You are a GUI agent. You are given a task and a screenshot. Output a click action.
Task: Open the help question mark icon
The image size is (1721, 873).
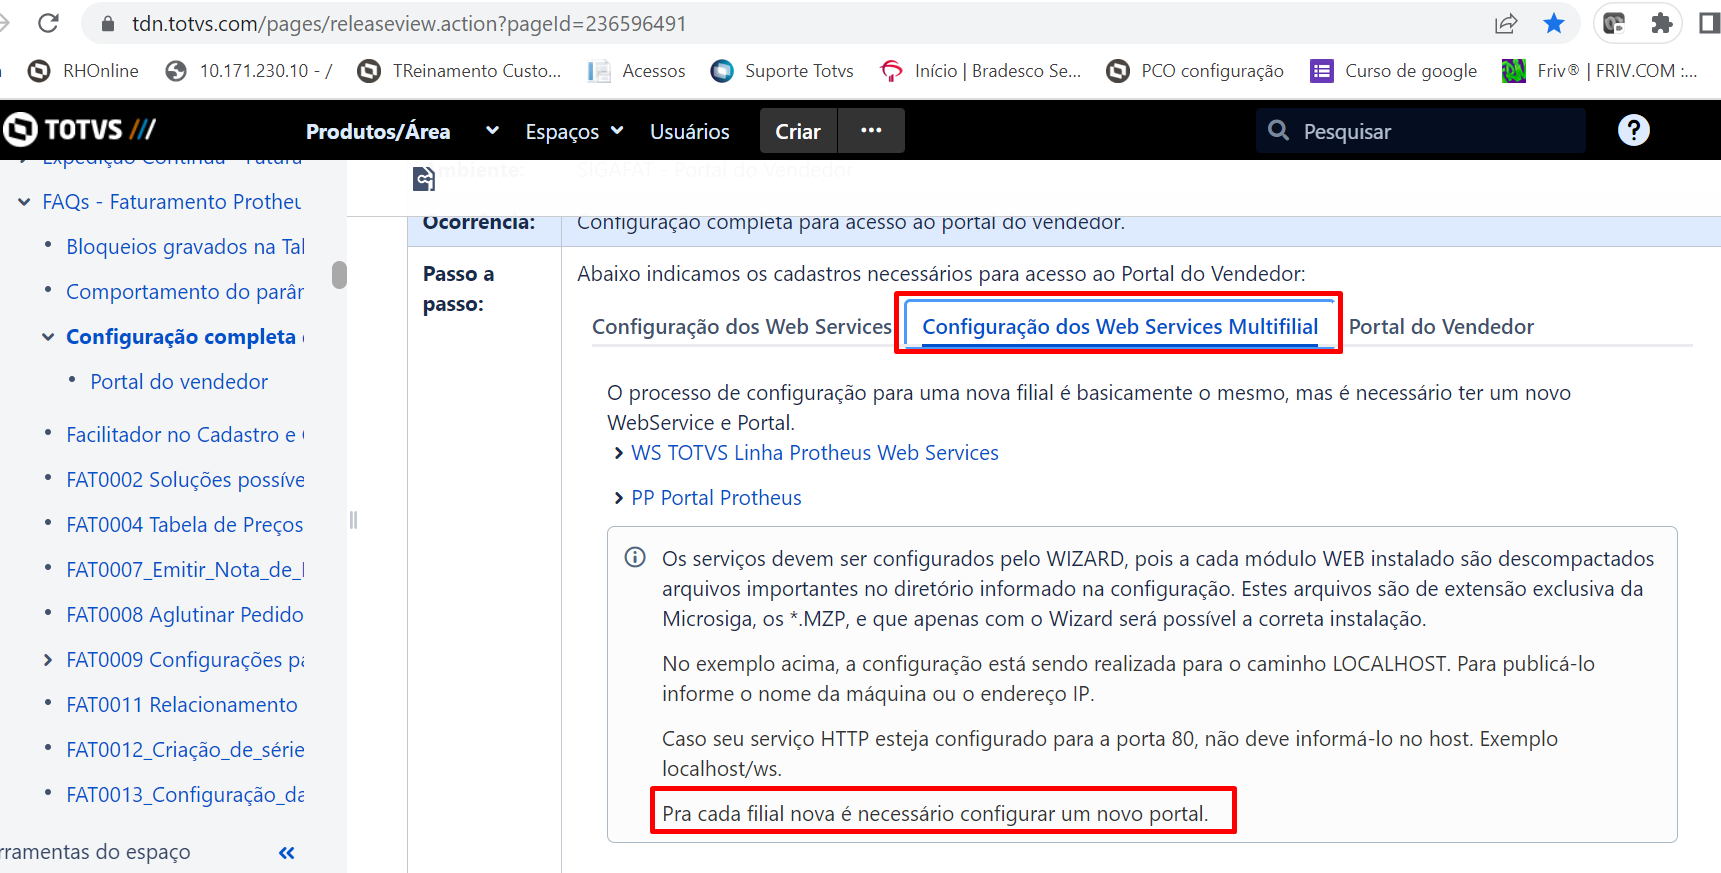tap(1634, 130)
